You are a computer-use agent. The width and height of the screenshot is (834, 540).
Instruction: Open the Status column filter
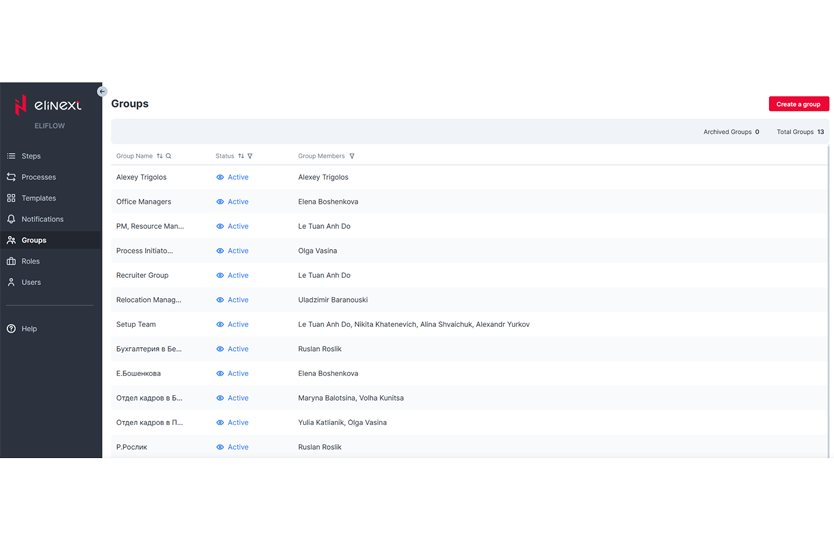250,156
